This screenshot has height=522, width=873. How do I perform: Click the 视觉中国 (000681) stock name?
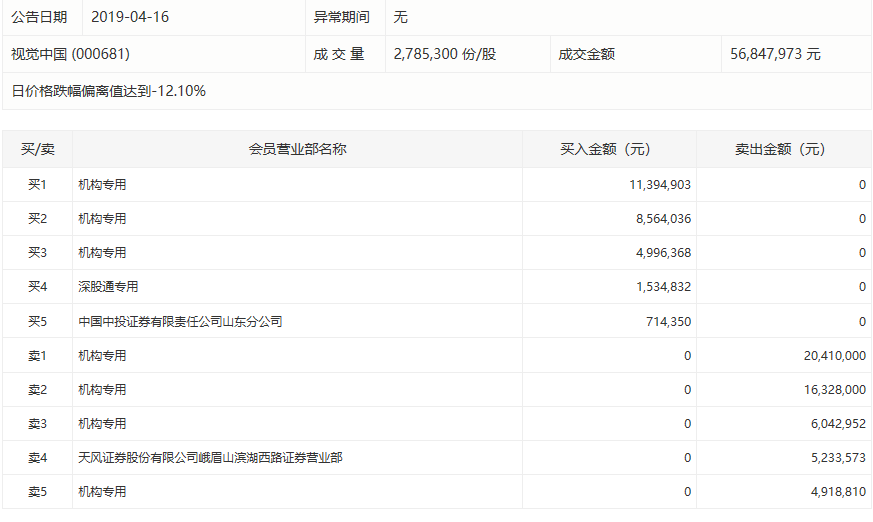[x=70, y=54]
